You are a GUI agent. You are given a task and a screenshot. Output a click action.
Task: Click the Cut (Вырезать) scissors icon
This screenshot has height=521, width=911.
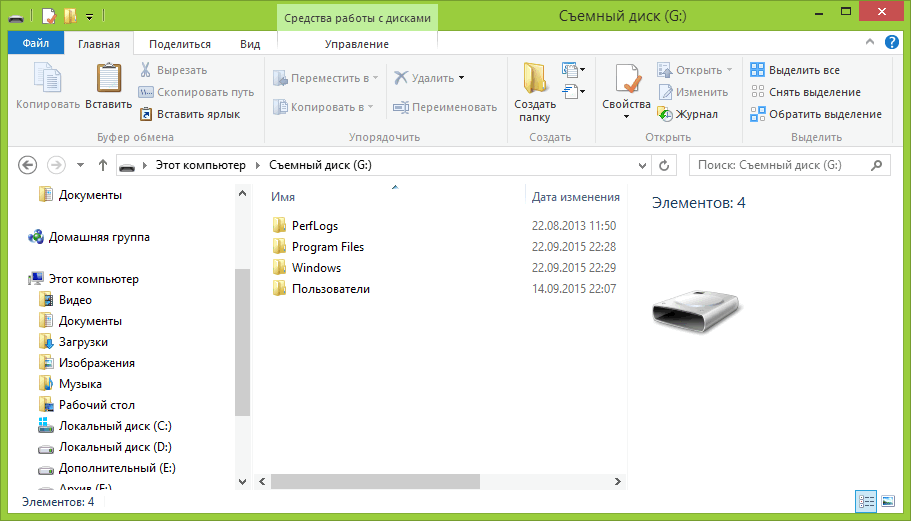(x=146, y=70)
